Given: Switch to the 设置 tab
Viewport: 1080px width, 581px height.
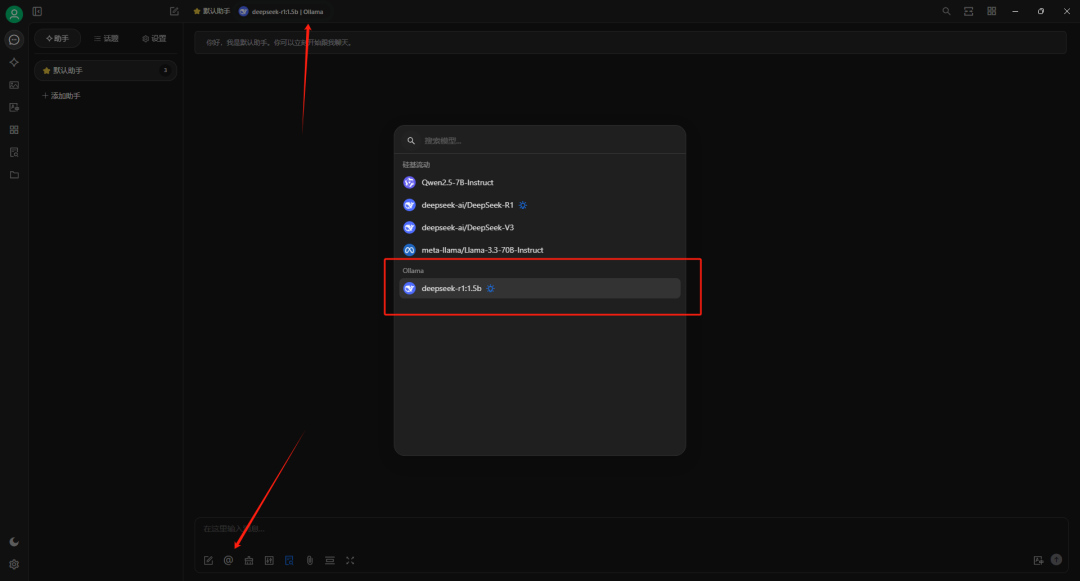Looking at the screenshot, I should tap(154, 39).
